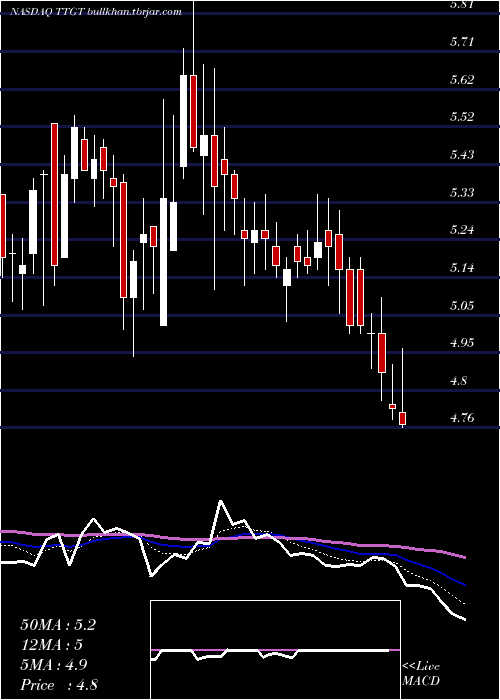Click the NASDAQ TTGT bullkhan.tbrjar.com title
The width and height of the screenshot is (500, 700).
96,12
